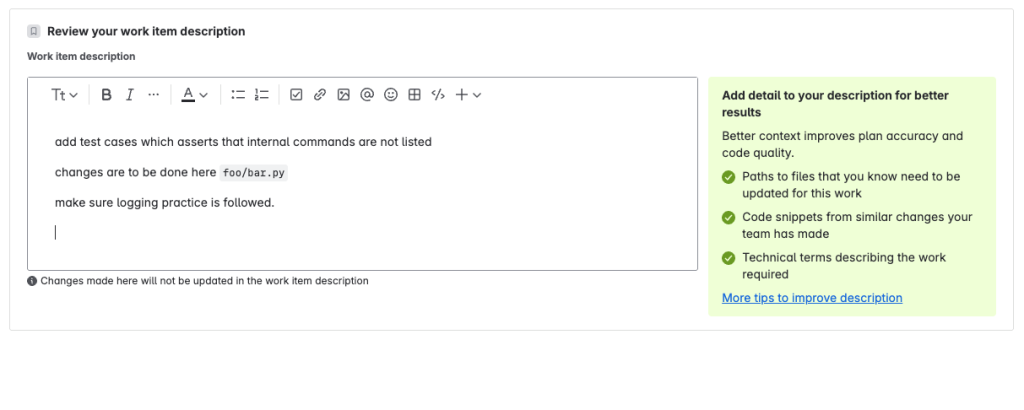Insert a link via chain icon
This screenshot has width=1024, height=410.
click(x=320, y=95)
